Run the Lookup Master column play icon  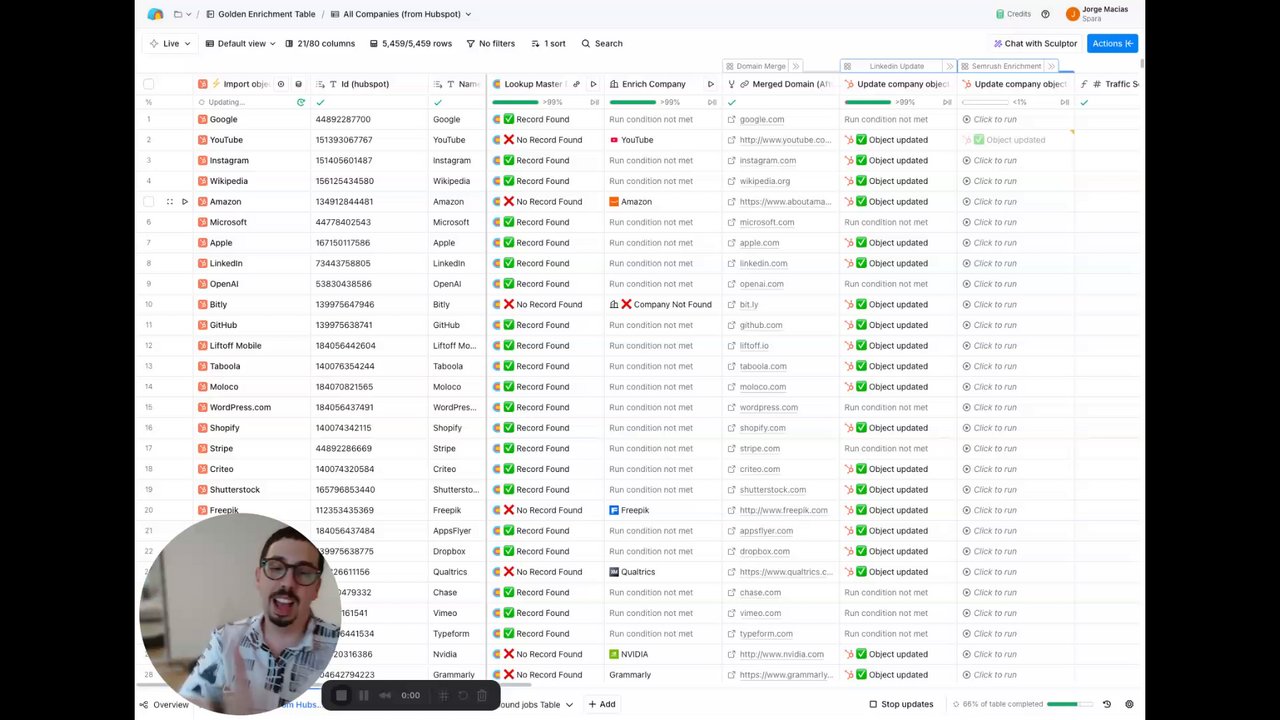click(593, 84)
